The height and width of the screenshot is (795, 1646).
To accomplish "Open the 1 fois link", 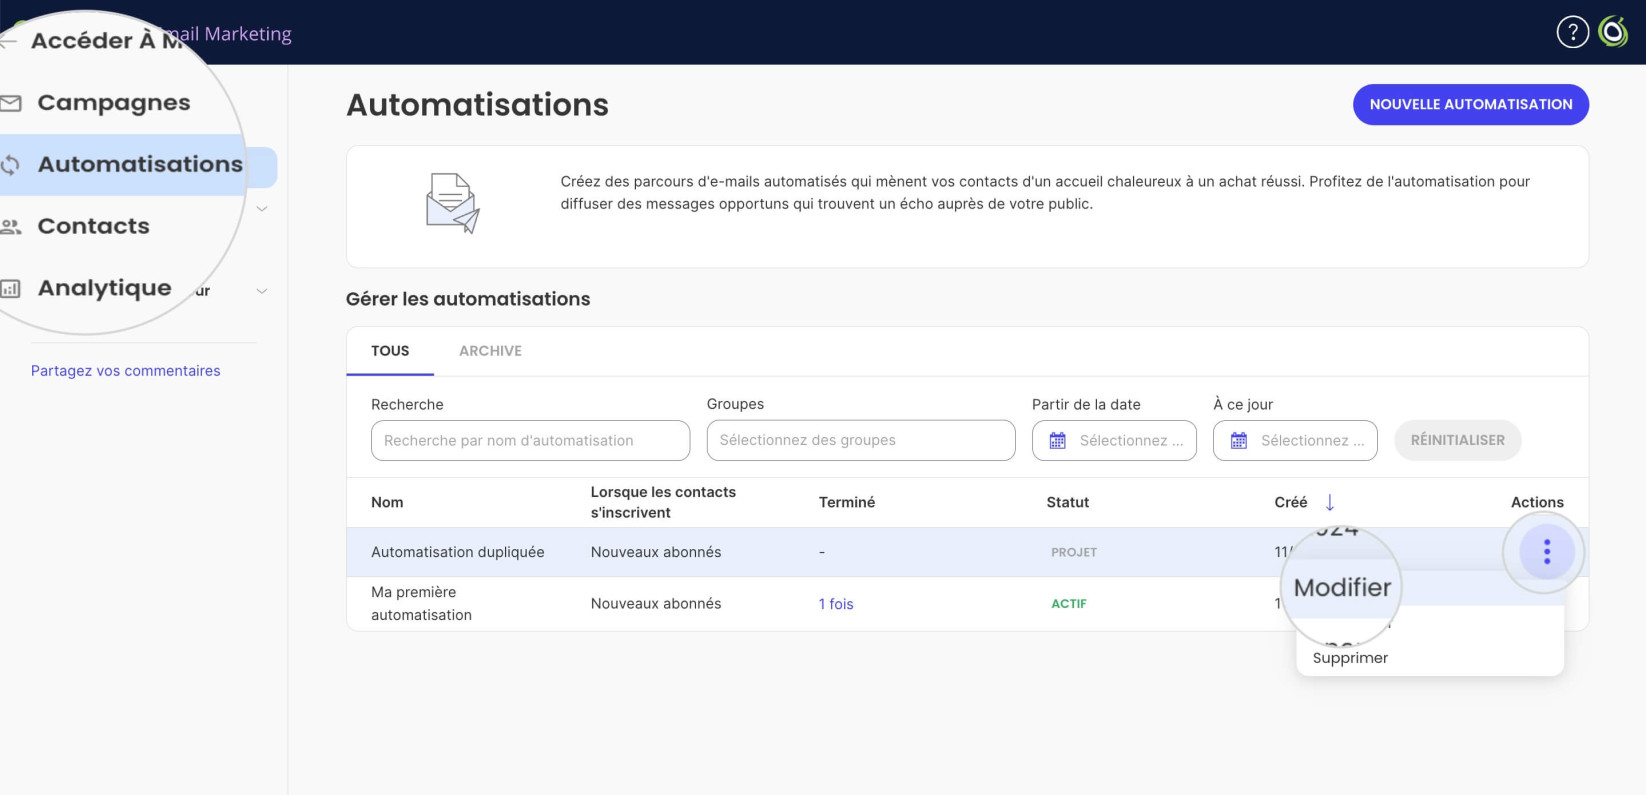I will 836,604.
